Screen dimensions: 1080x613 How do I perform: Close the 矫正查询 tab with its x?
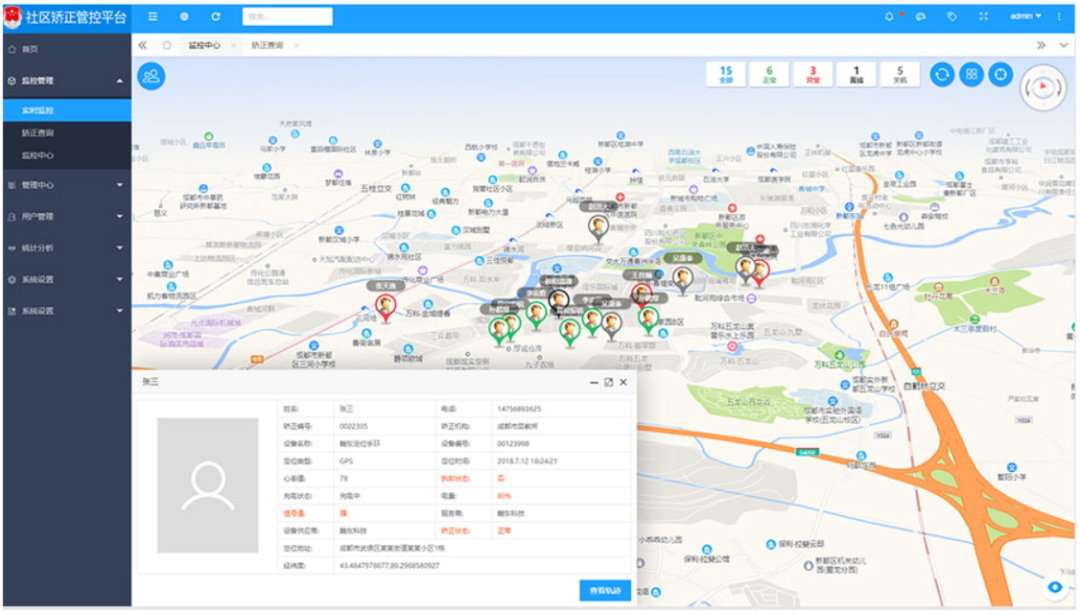coord(296,45)
